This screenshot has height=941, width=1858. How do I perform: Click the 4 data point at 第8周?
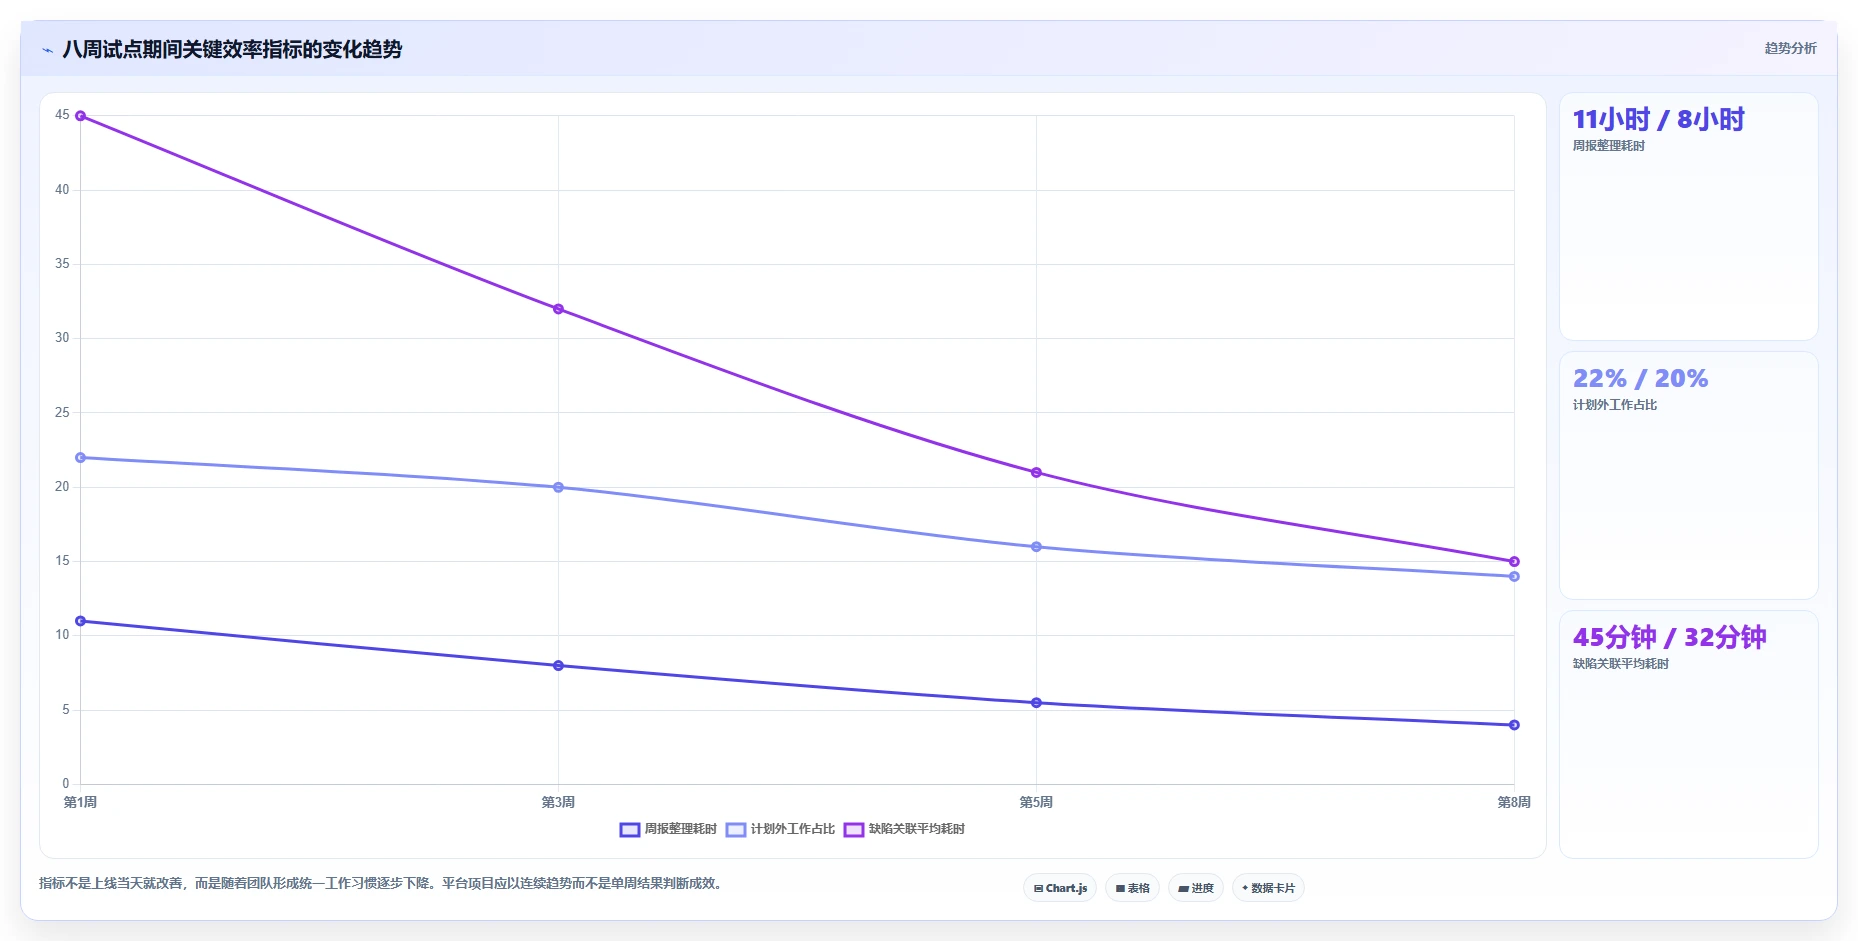click(x=1514, y=725)
